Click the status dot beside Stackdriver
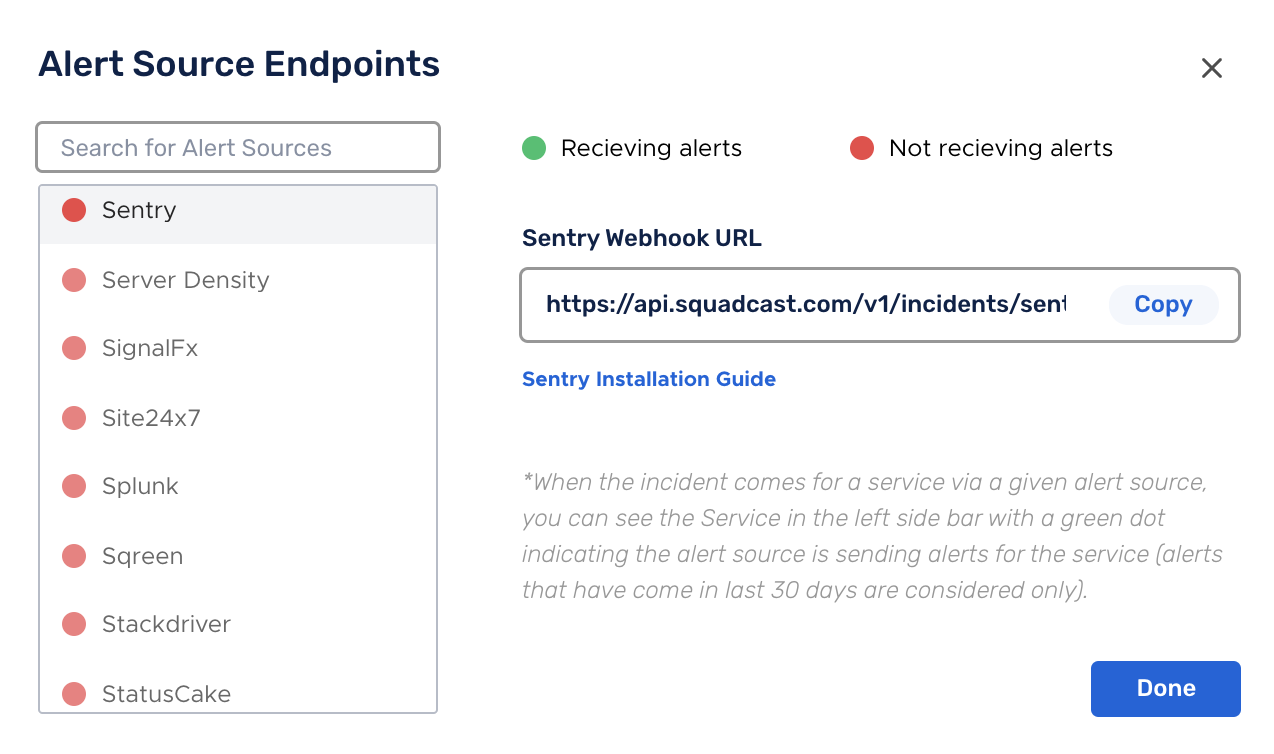 [74, 624]
